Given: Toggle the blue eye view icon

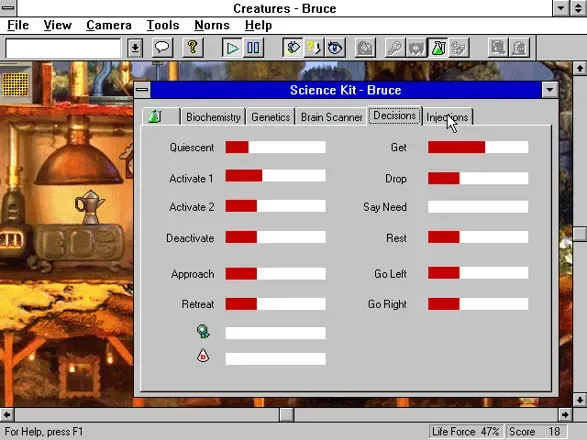Looking at the screenshot, I should [x=335, y=48].
